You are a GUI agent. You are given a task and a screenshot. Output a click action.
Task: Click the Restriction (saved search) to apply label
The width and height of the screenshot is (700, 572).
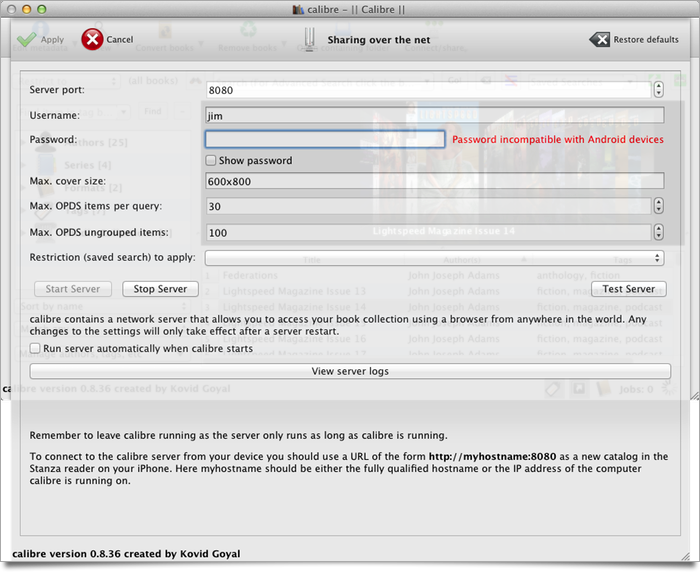(x=112, y=257)
